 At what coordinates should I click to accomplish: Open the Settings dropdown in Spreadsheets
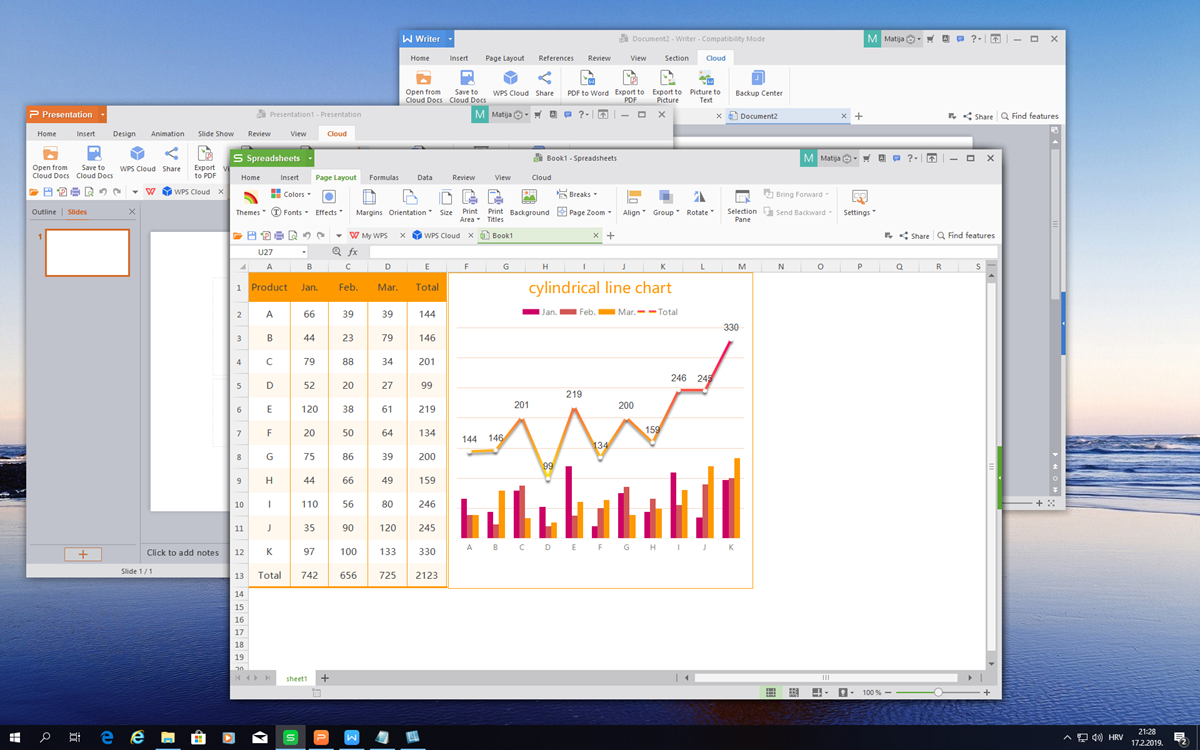[859, 203]
